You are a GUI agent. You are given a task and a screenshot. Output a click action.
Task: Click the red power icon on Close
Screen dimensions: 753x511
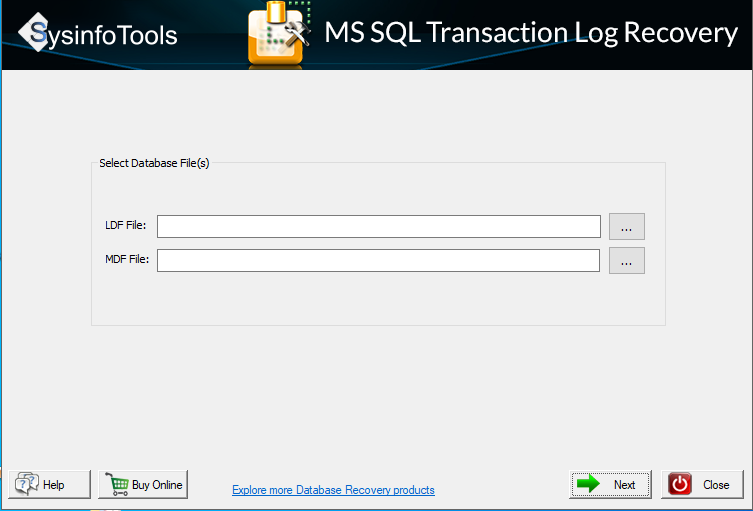click(680, 484)
